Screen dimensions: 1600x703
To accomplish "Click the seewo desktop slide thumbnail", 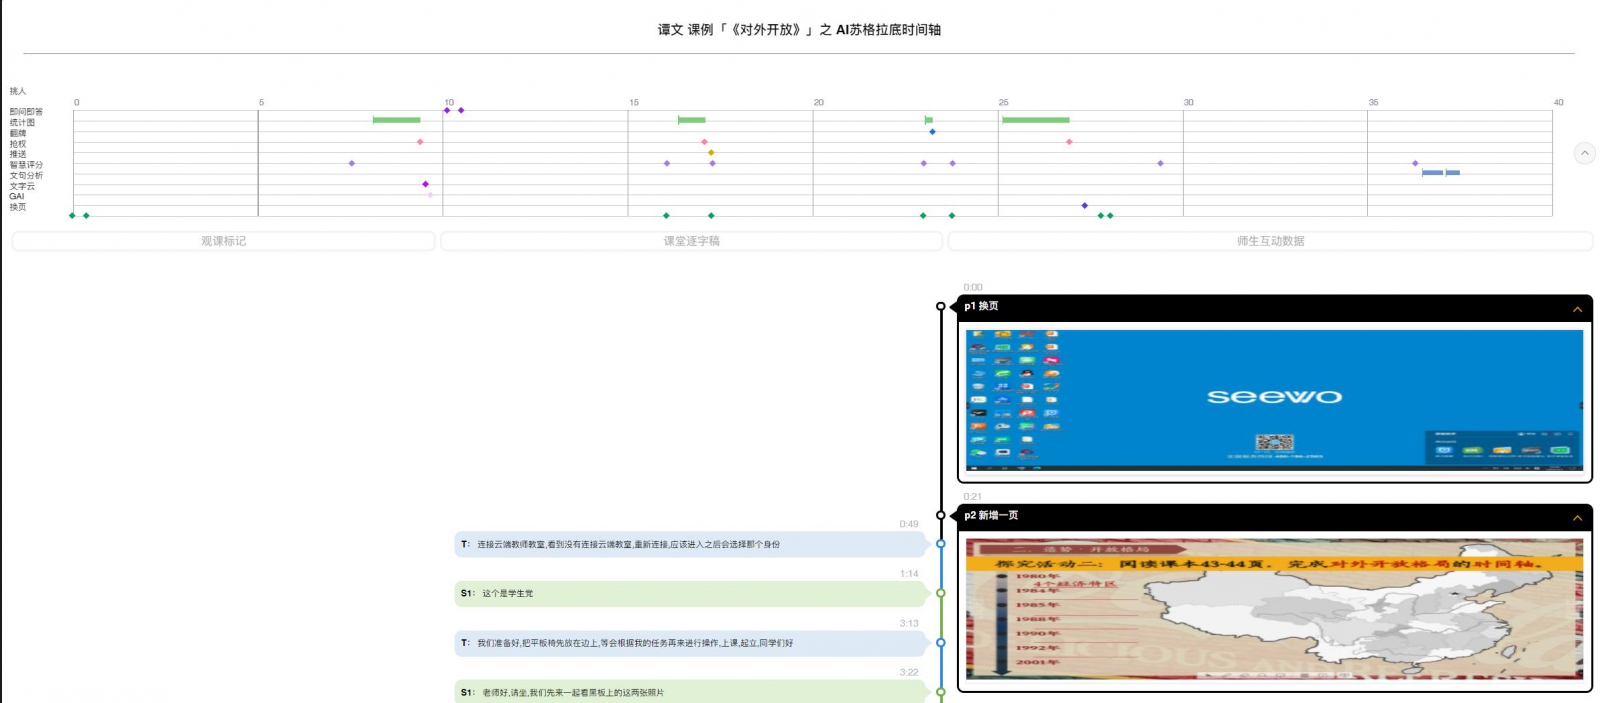I will tap(1274, 398).
